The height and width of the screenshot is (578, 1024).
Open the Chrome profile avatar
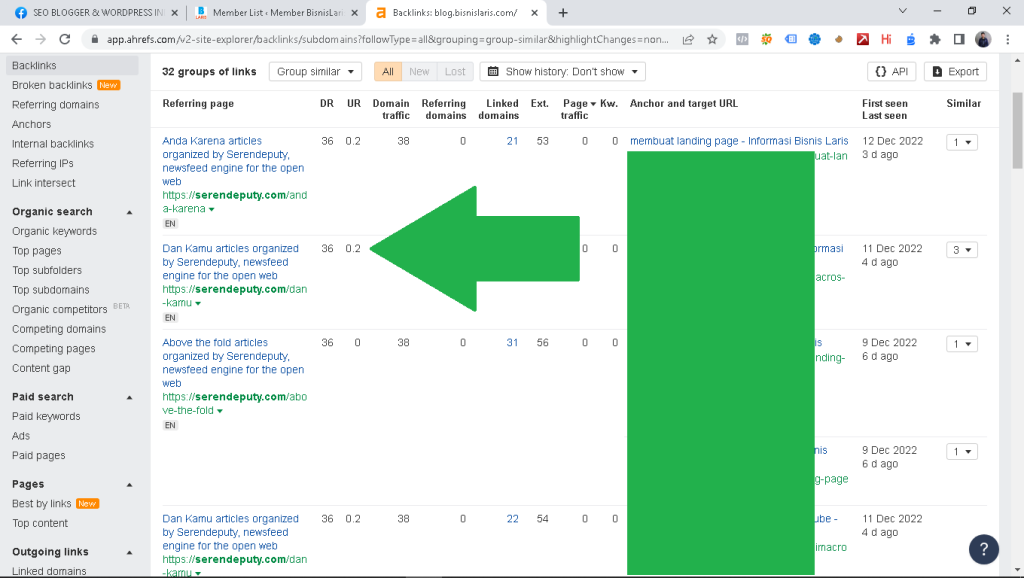point(983,39)
